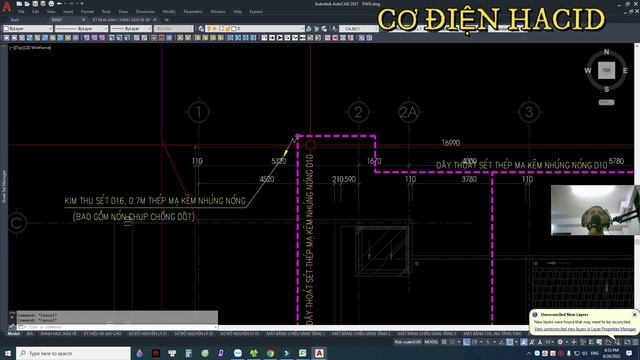Image resolution: width=640 pixels, height=360 pixels.
Task: Open Google Chrome from the taskbar
Action: tap(270, 353)
